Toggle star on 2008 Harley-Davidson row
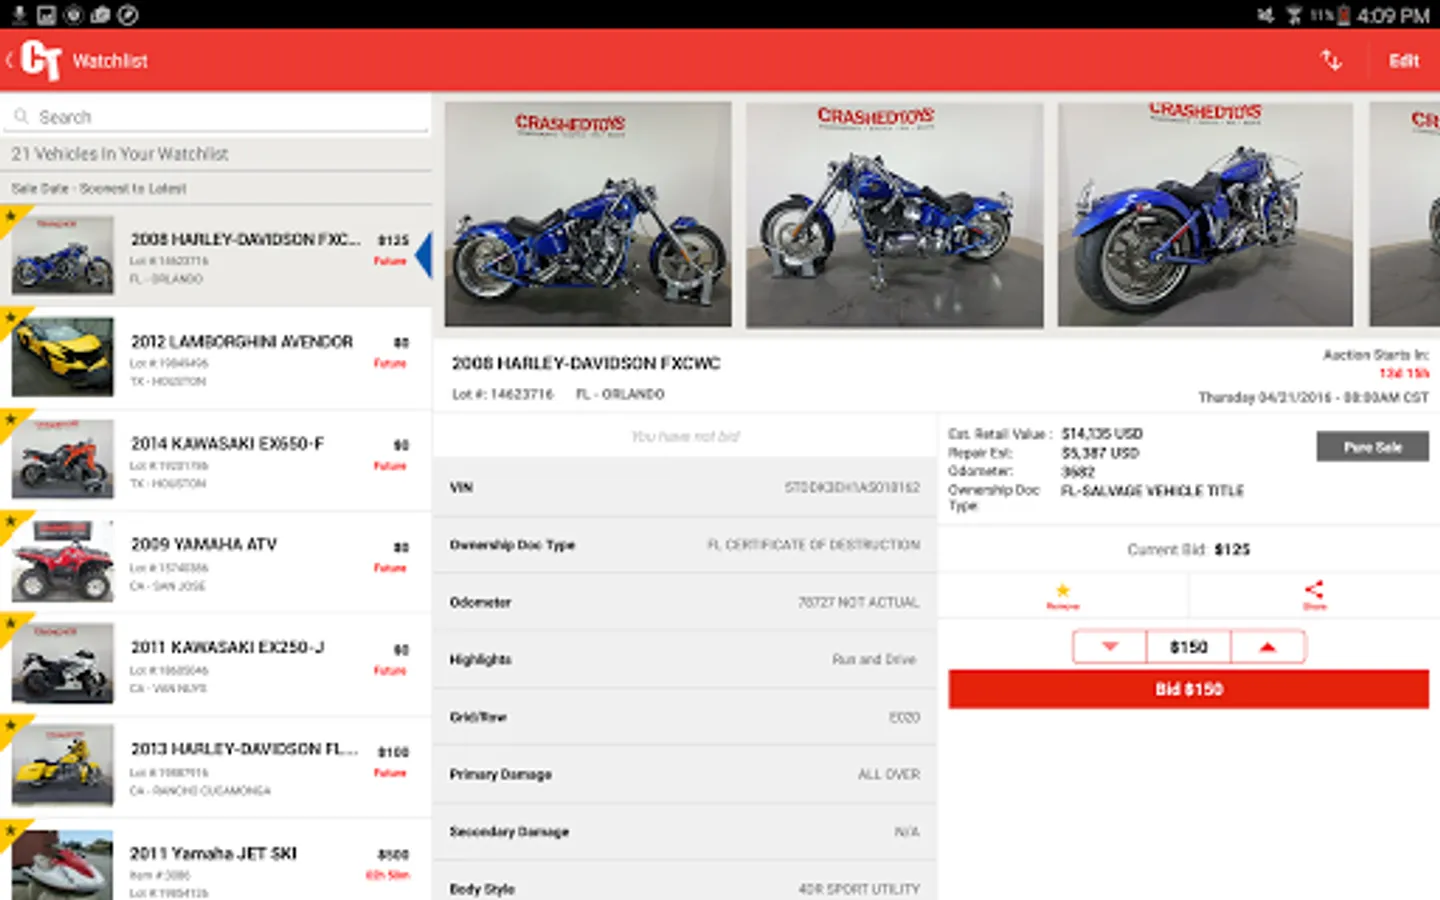 pos(11,216)
